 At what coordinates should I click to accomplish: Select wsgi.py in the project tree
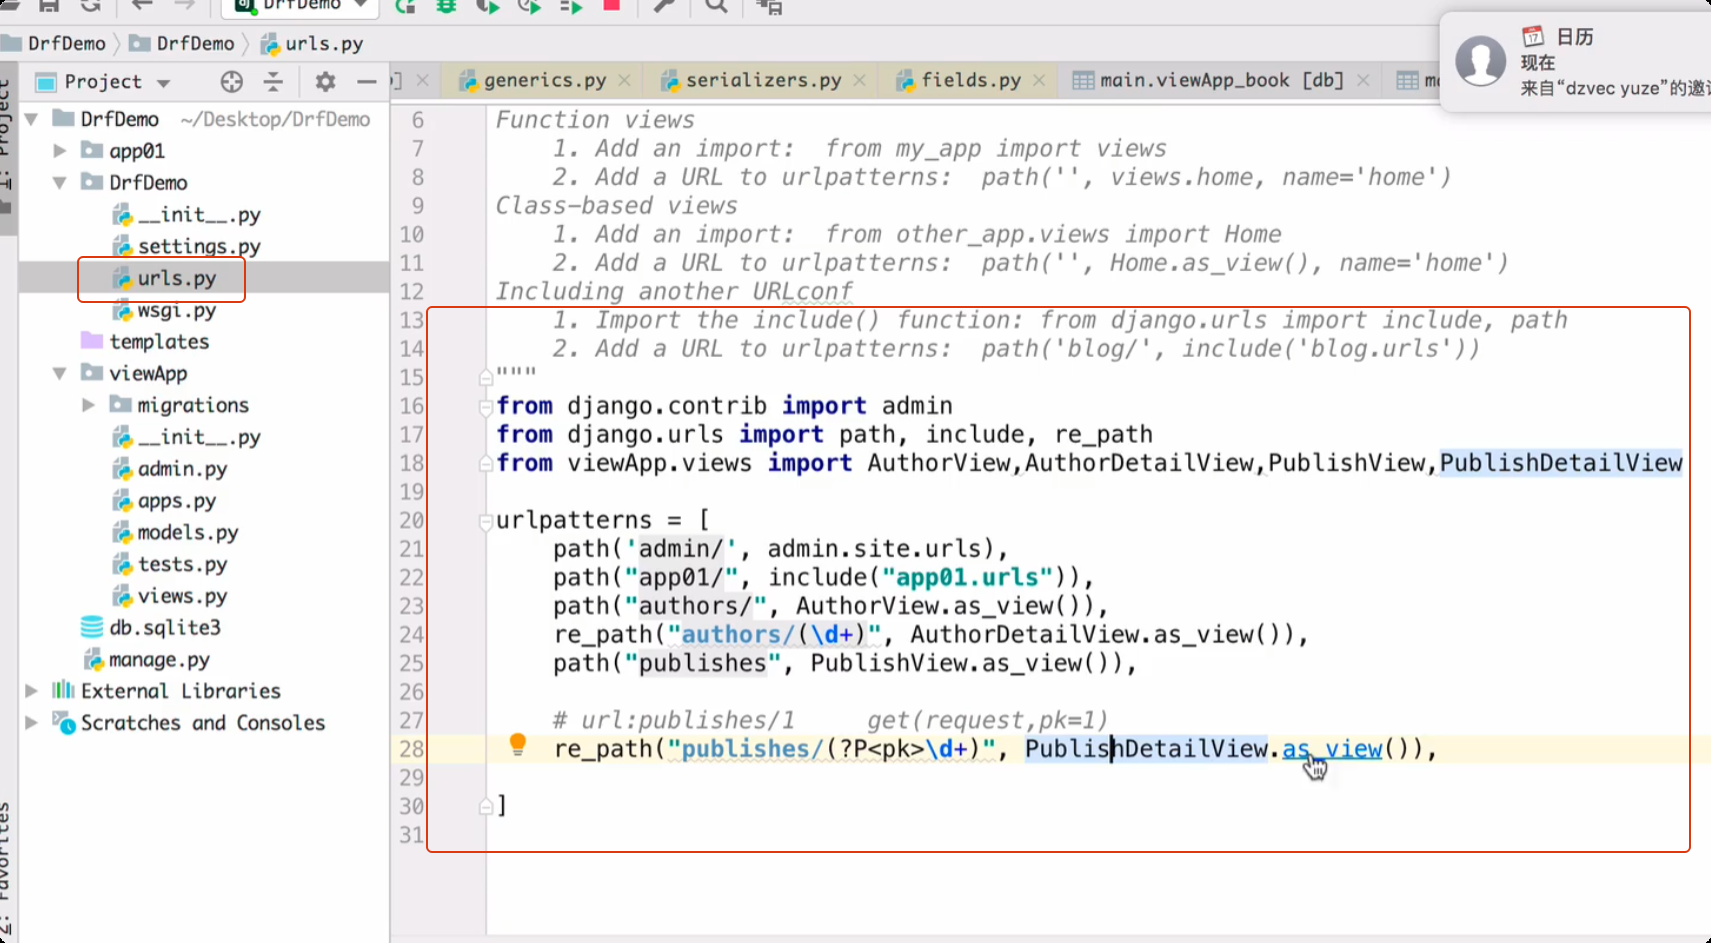click(164, 310)
